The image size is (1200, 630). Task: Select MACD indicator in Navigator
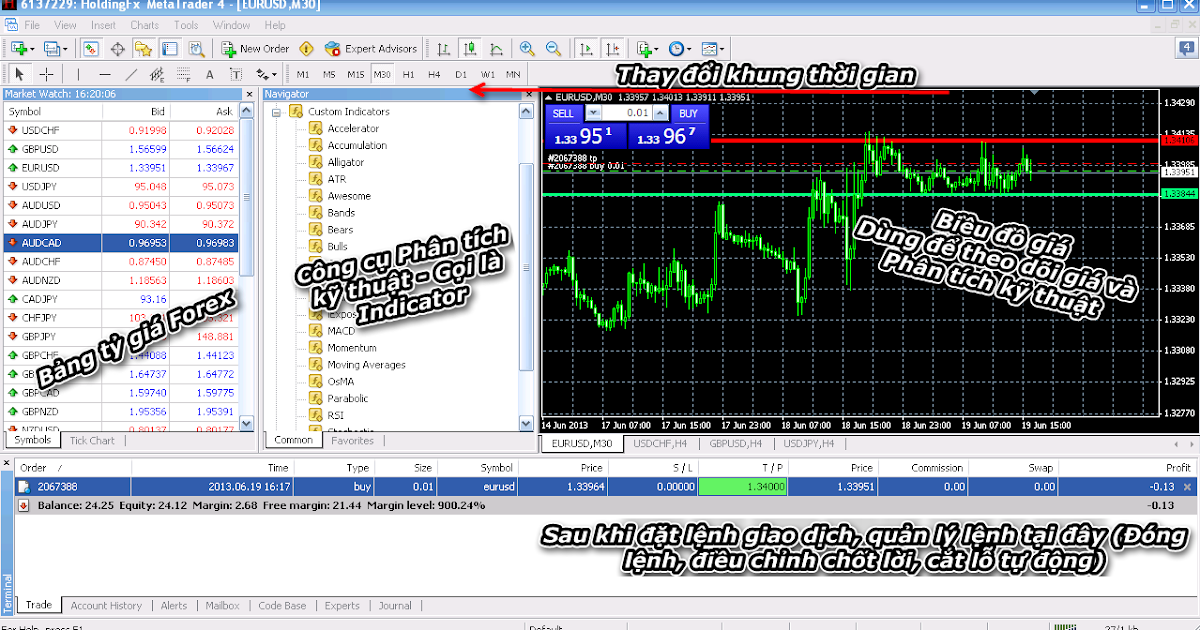[x=341, y=331]
